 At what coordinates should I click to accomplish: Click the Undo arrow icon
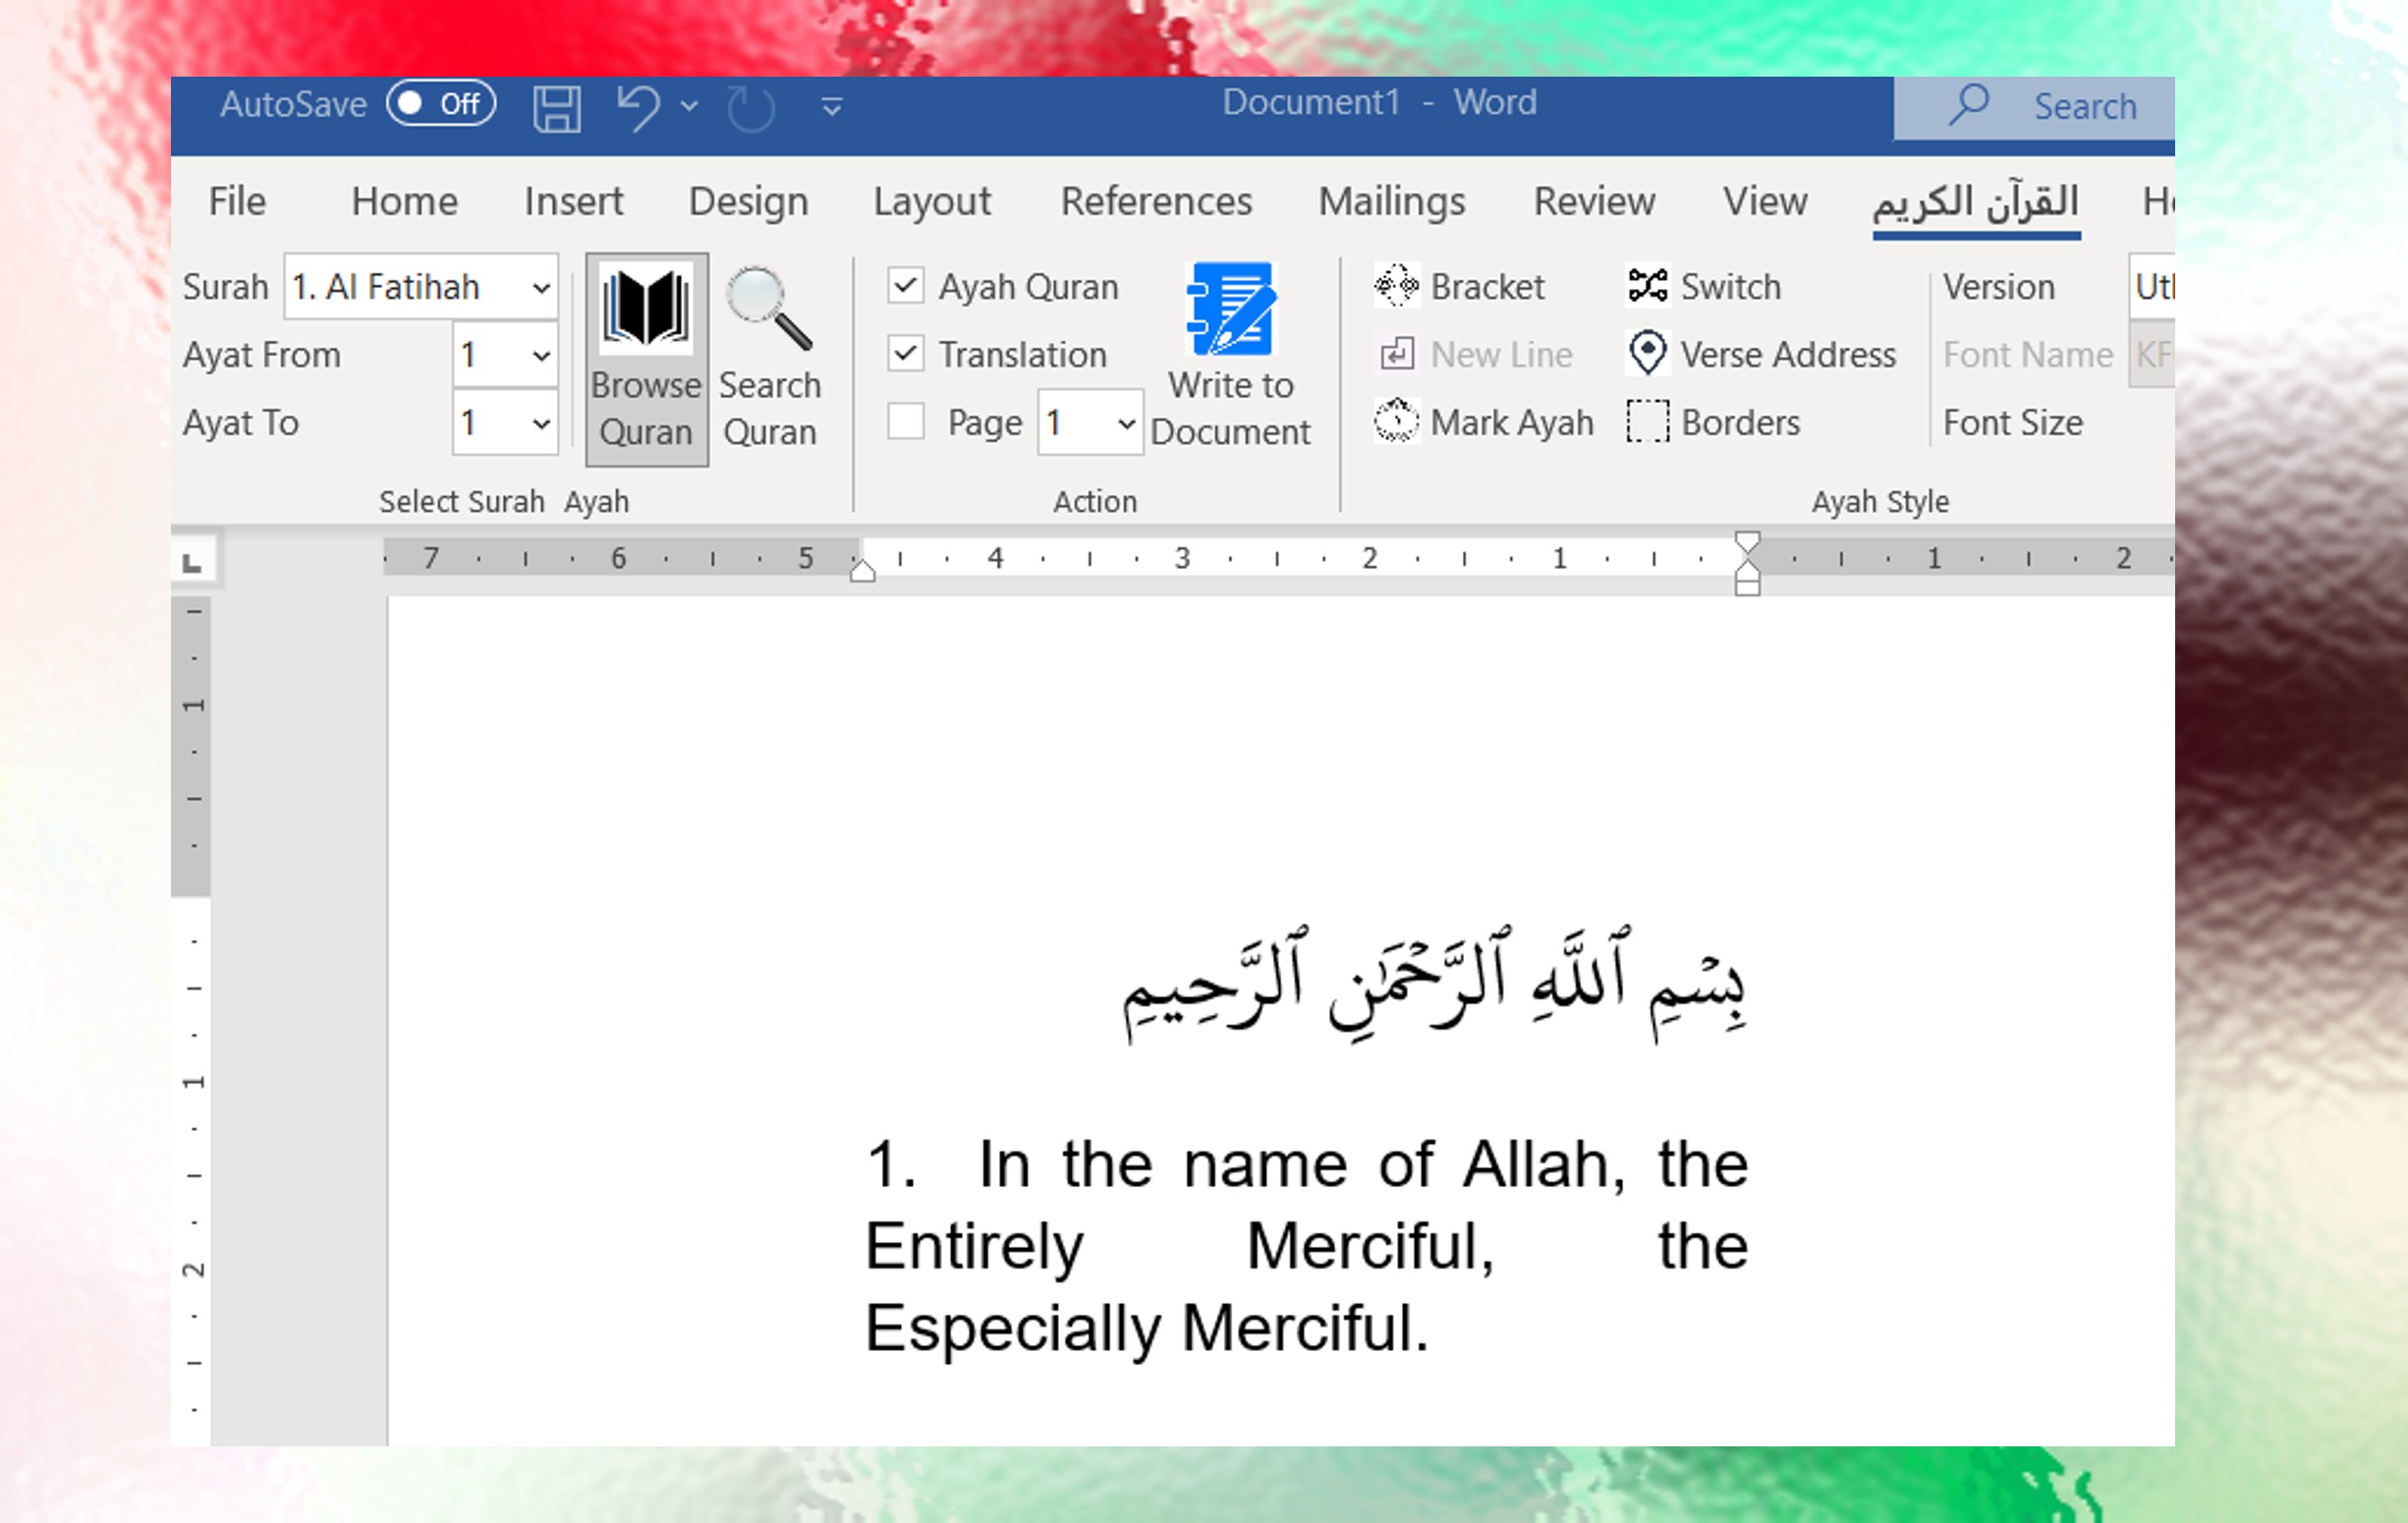point(638,107)
